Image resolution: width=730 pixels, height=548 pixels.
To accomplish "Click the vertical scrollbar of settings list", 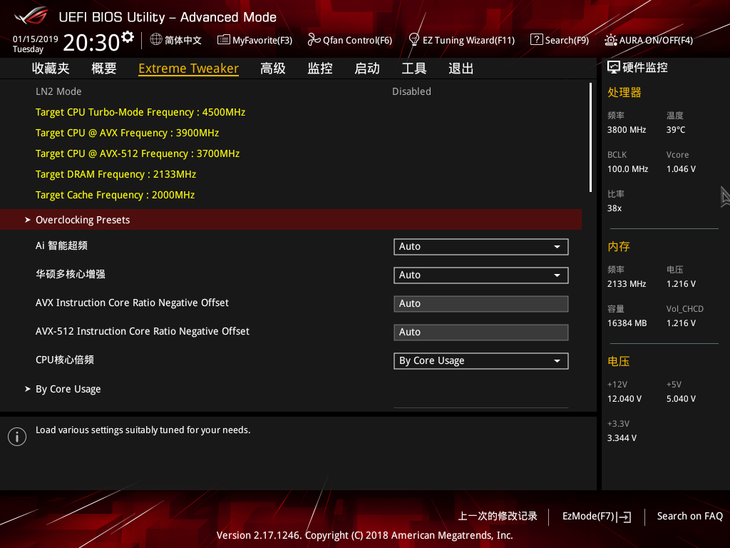I will [590, 137].
